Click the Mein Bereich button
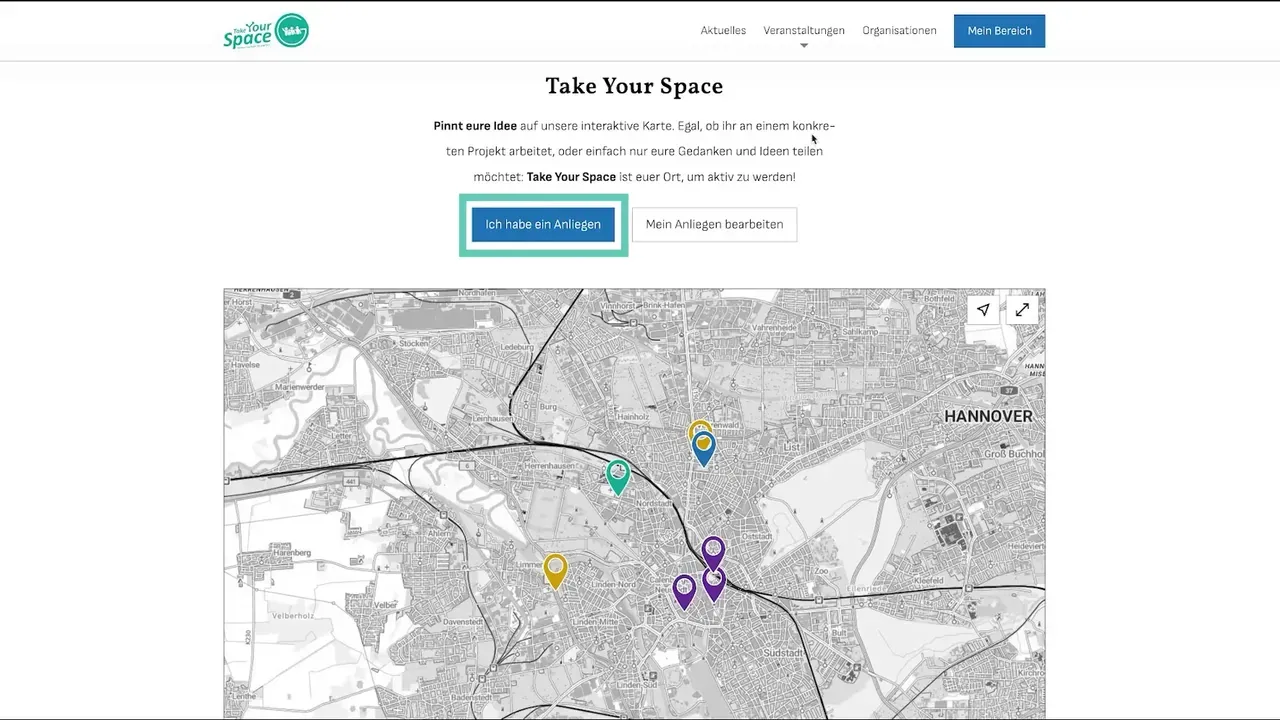This screenshot has height=720, width=1280. coord(999,31)
